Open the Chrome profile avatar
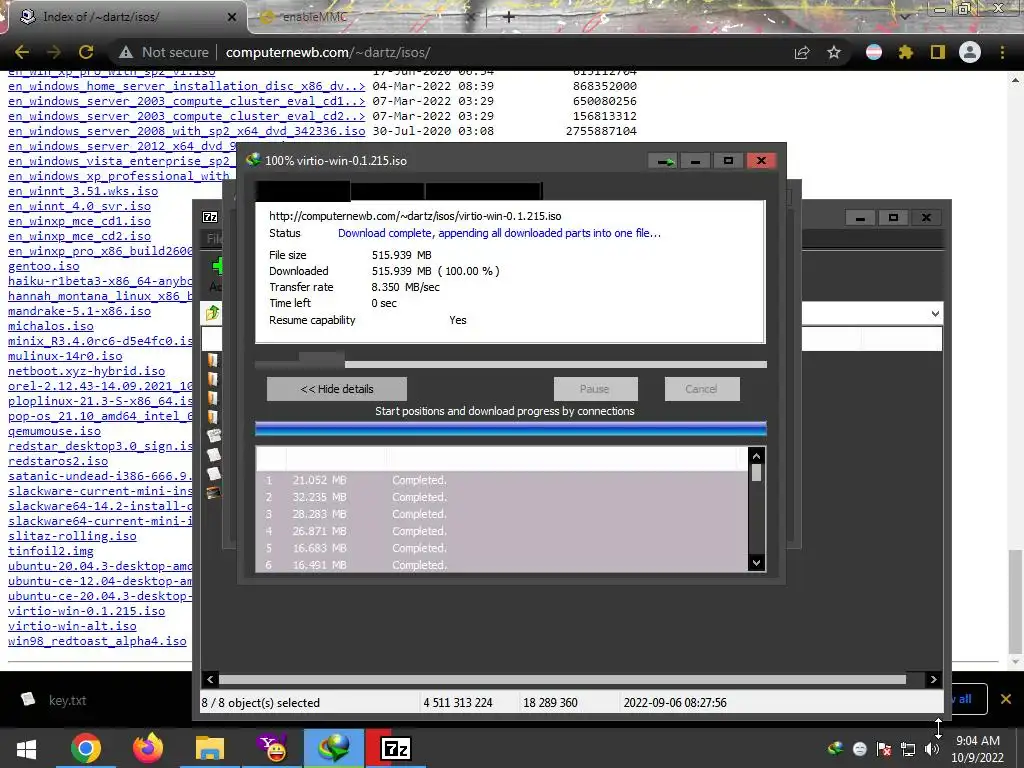The height and width of the screenshot is (768, 1024). point(970,52)
